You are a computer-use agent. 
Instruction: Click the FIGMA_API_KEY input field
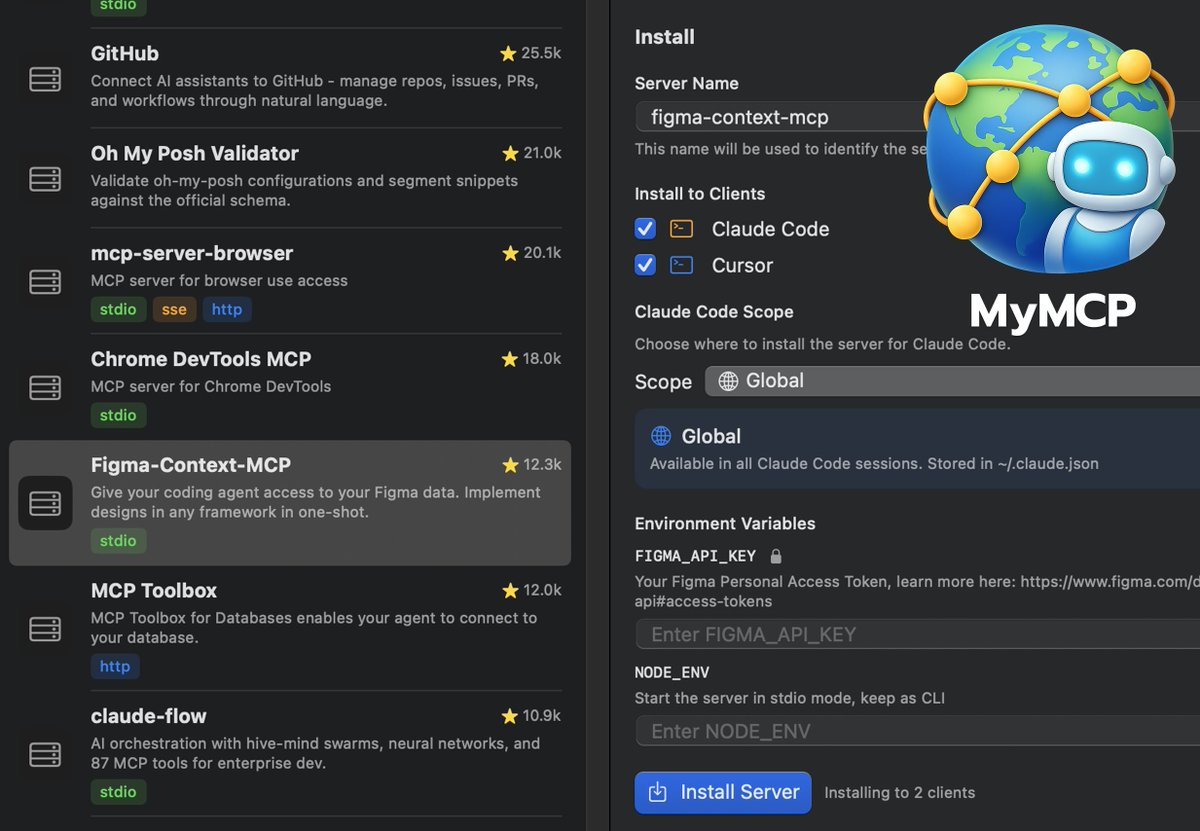click(x=917, y=634)
